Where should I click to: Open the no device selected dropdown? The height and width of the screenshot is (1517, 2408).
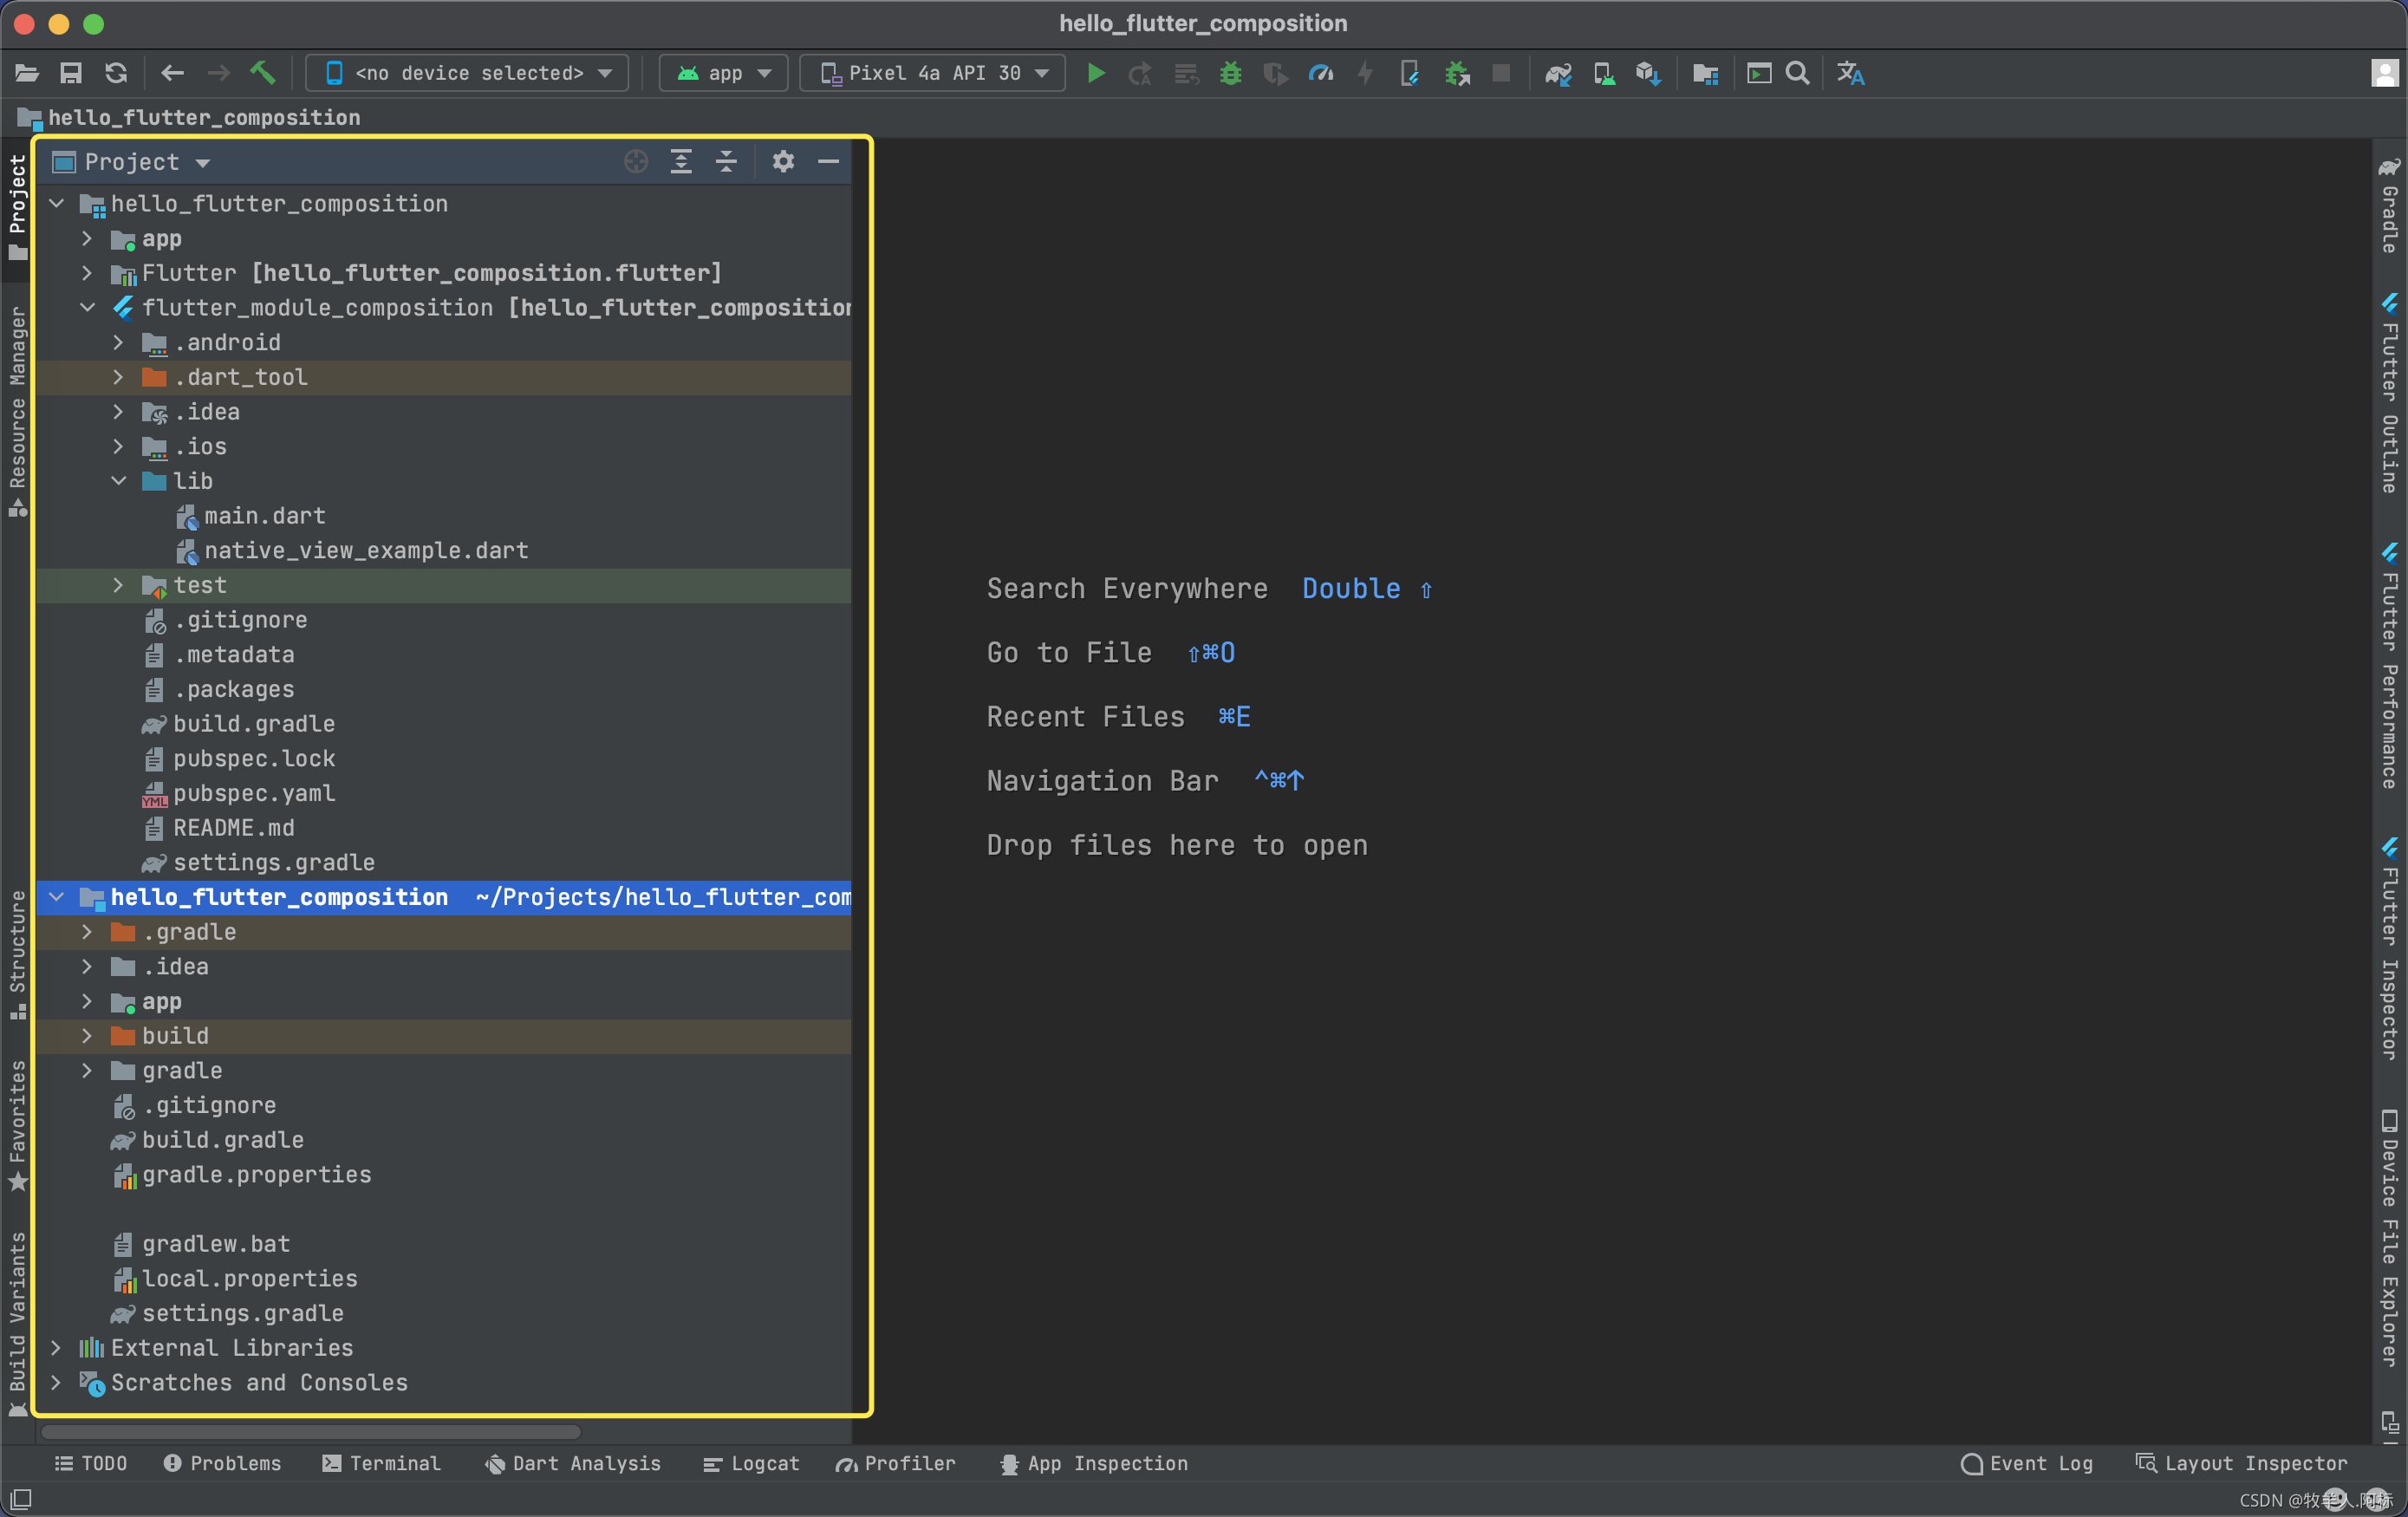click(x=468, y=73)
